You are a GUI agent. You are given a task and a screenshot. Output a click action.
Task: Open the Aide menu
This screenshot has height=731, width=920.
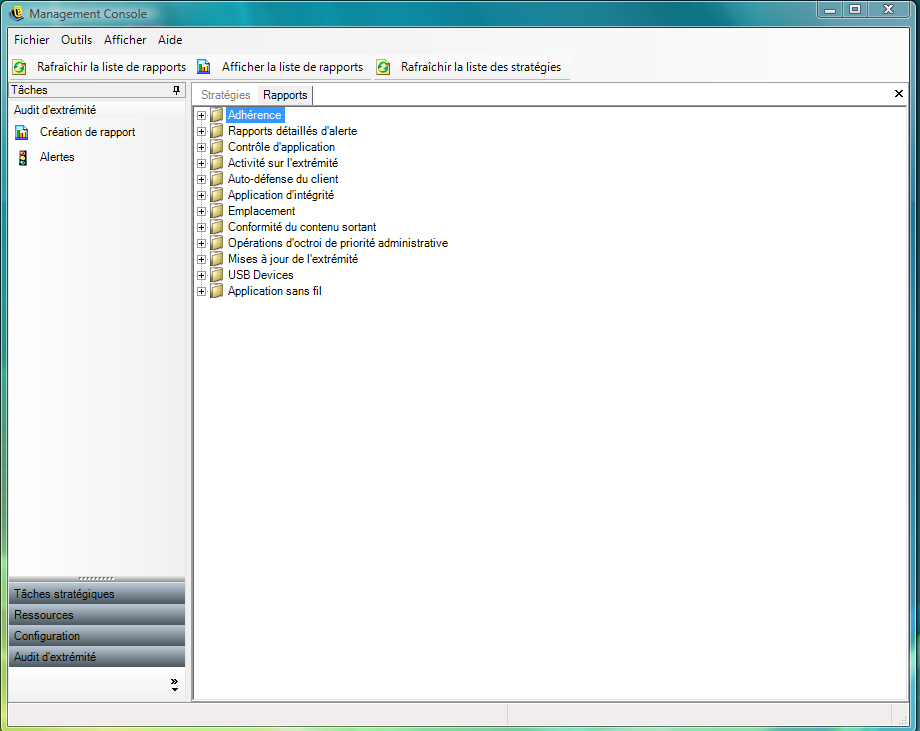[170, 40]
